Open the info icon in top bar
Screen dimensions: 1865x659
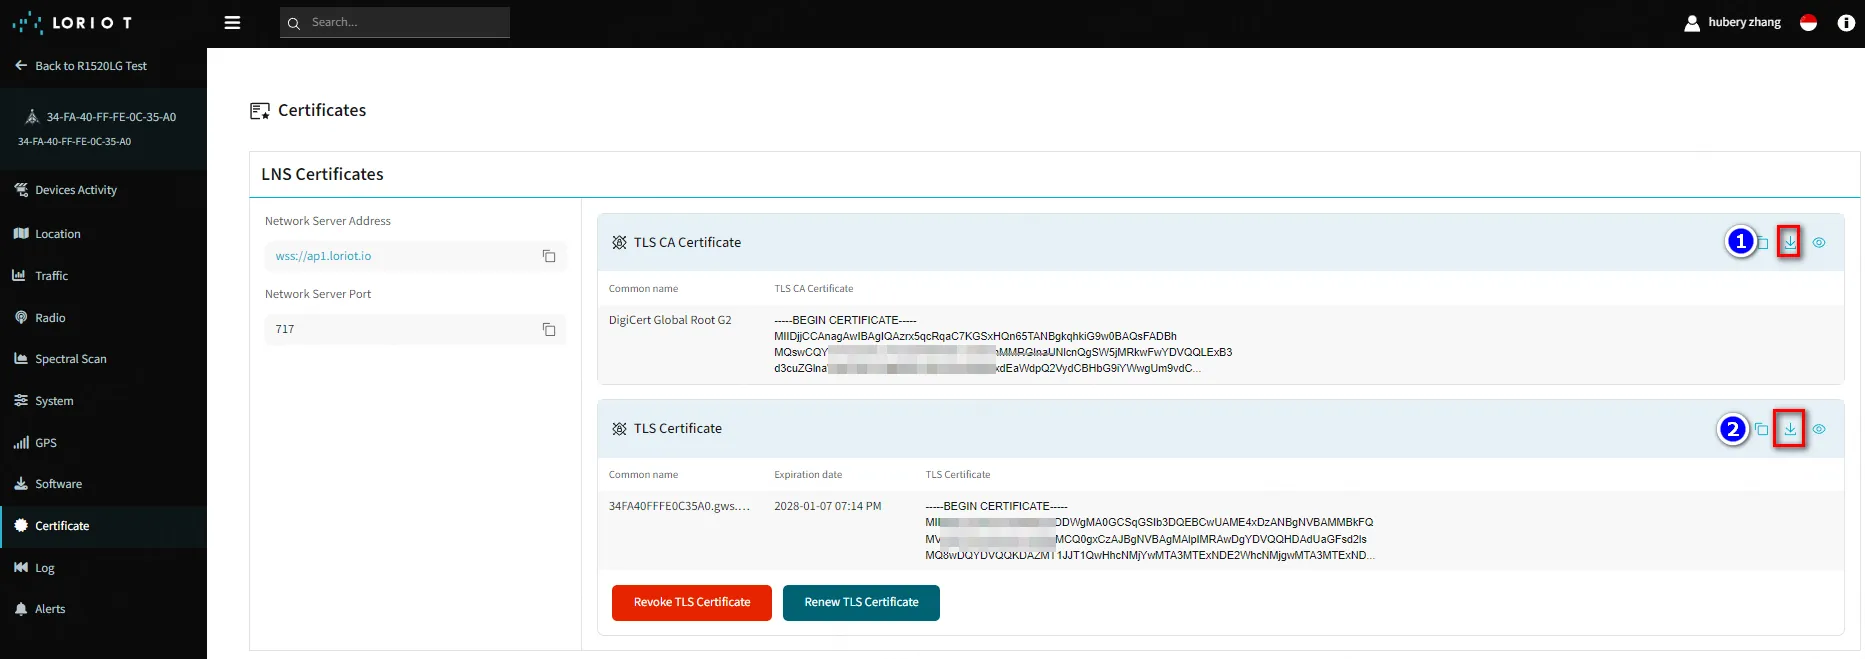pyautogui.click(x=1846, y=23)
